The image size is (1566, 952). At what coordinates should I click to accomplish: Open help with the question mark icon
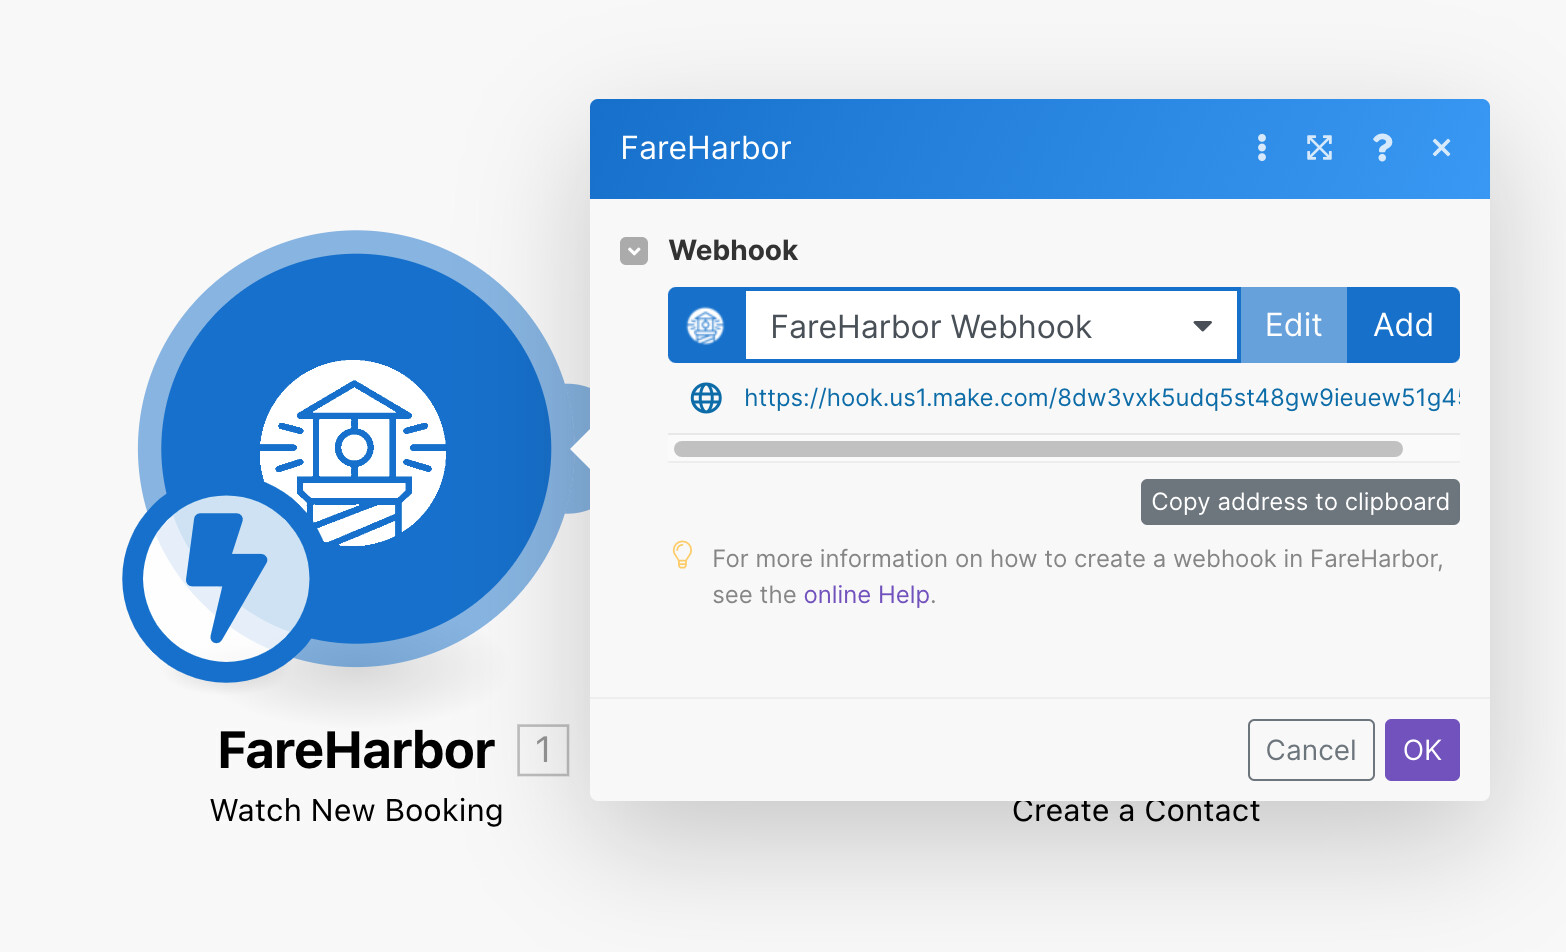(1382, 148)
